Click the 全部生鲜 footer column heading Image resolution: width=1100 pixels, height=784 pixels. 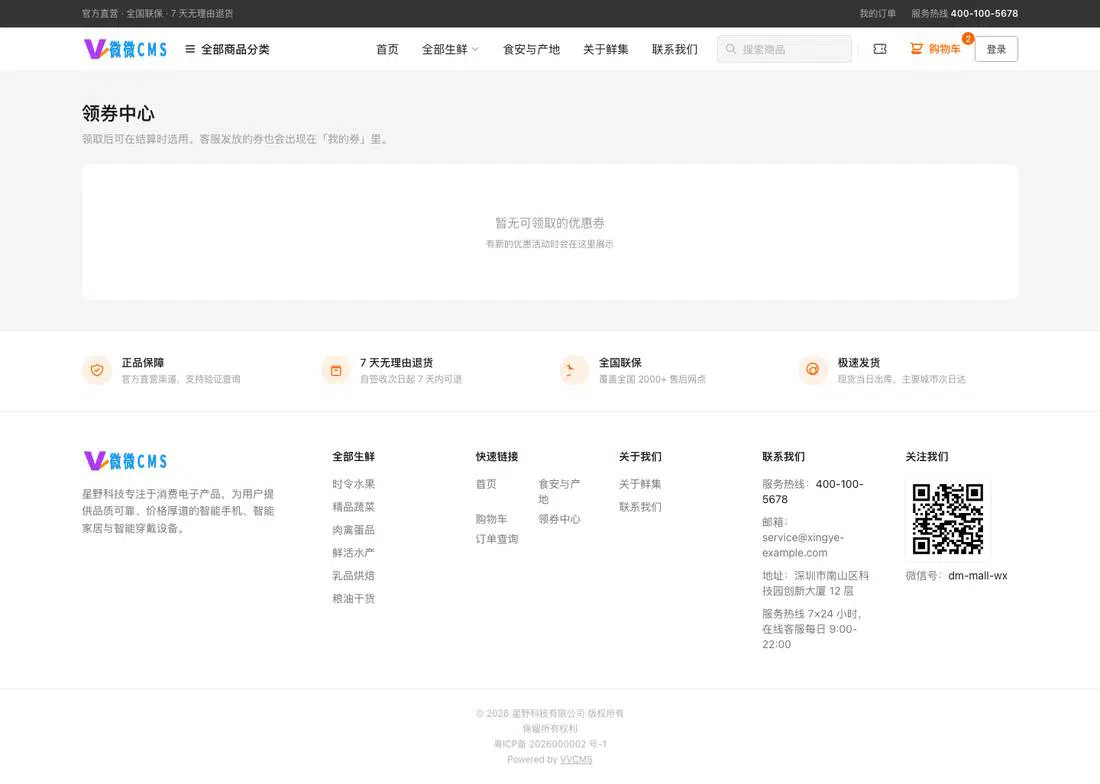(x=354, y=457)
